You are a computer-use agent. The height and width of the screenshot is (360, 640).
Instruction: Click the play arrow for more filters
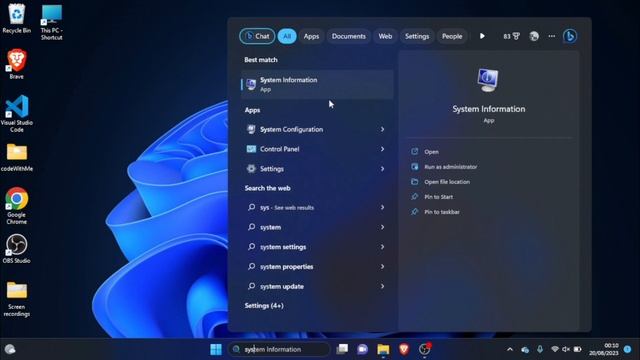point(482,36)
